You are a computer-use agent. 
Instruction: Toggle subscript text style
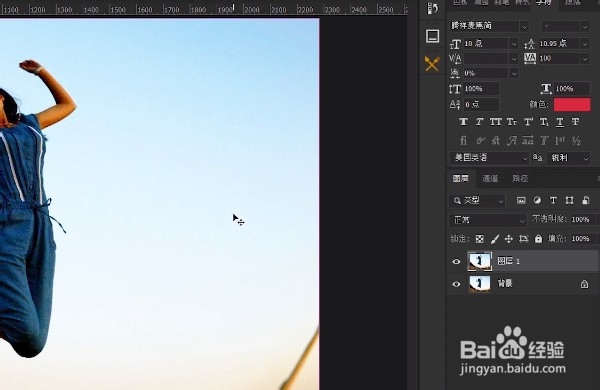click(544, 122)
